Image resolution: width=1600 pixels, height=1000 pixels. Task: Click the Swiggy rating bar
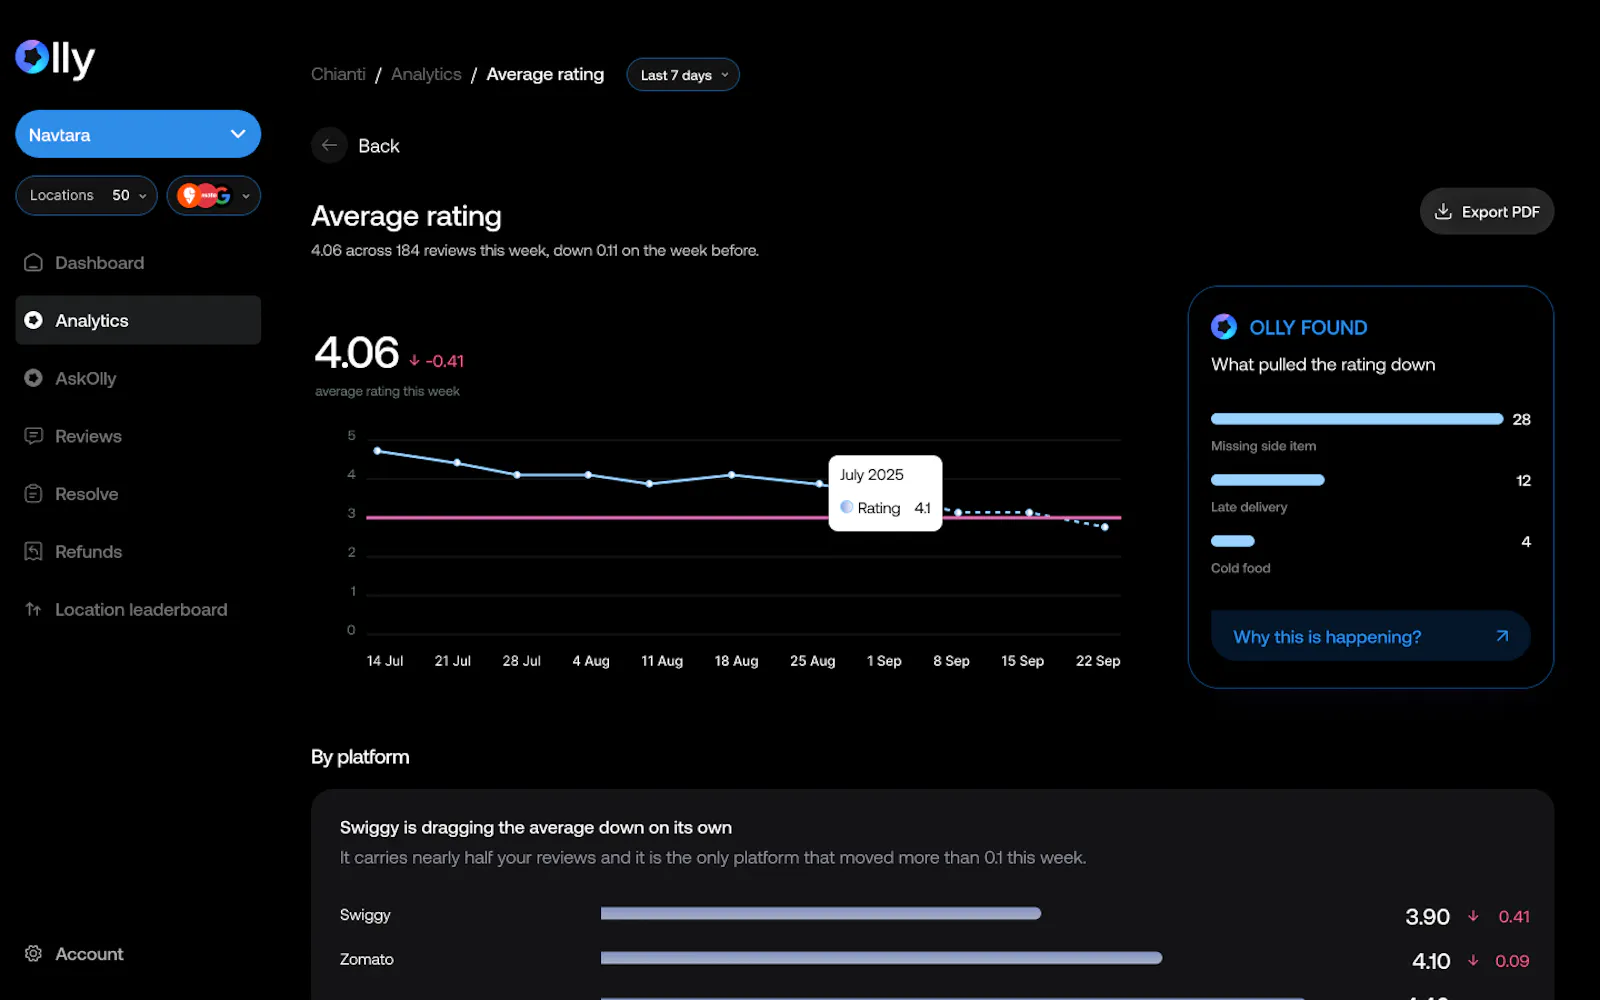(x=821, y=914)
